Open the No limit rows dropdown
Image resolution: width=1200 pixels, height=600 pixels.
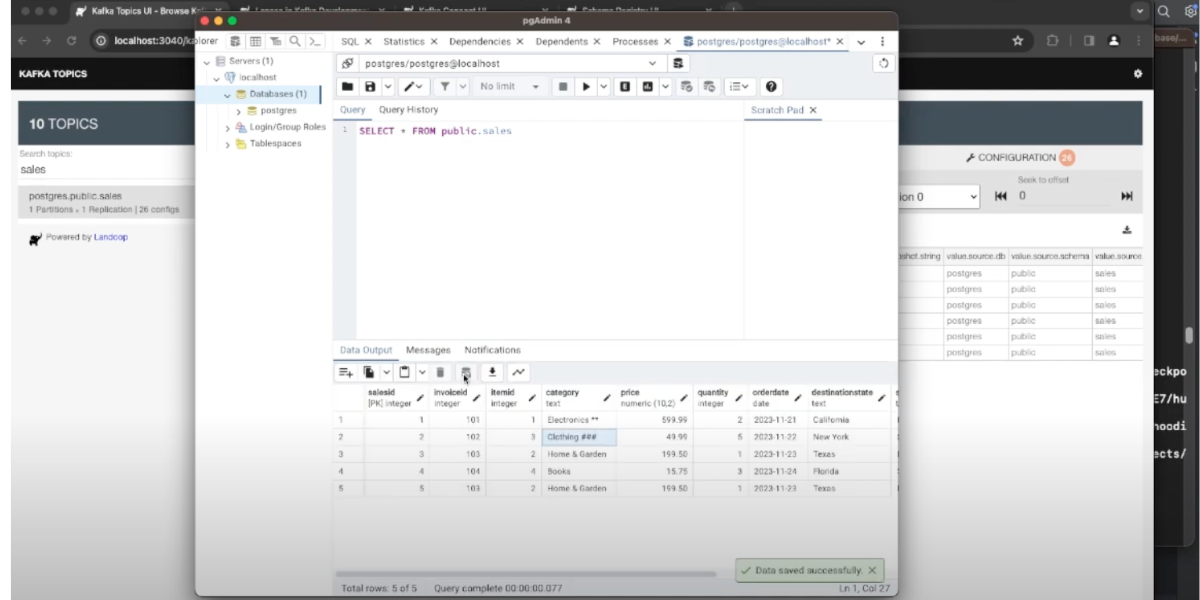pos(509,87)
